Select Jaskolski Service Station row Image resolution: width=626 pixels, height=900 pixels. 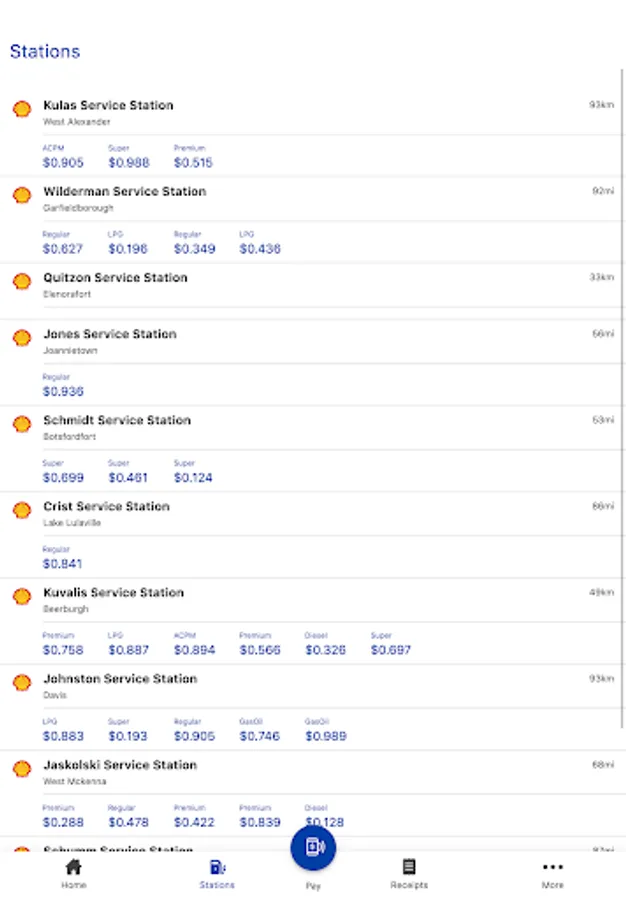[x=119, y=765]
